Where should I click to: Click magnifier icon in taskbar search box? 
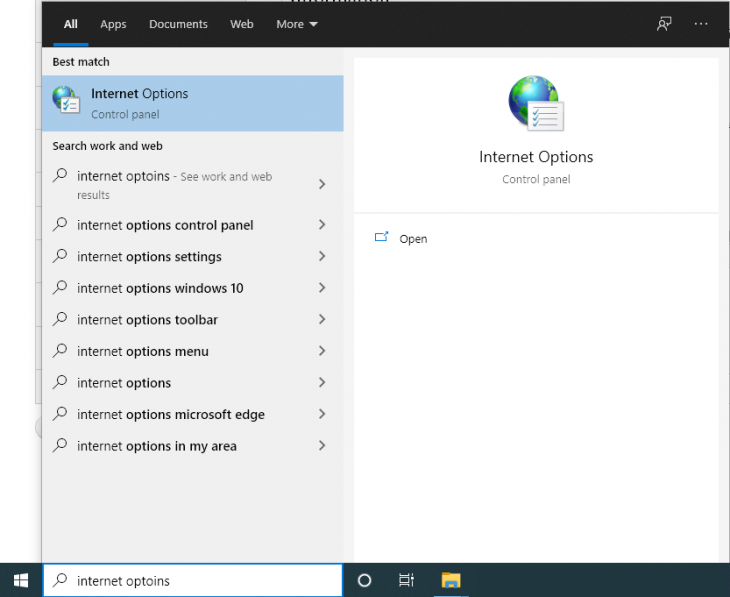click(60, 580)
